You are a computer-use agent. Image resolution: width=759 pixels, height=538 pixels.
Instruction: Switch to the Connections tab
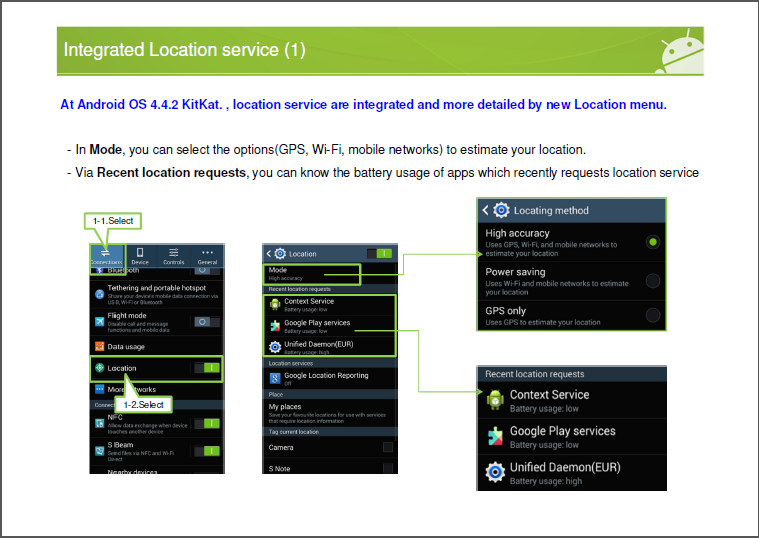[106, 255]
